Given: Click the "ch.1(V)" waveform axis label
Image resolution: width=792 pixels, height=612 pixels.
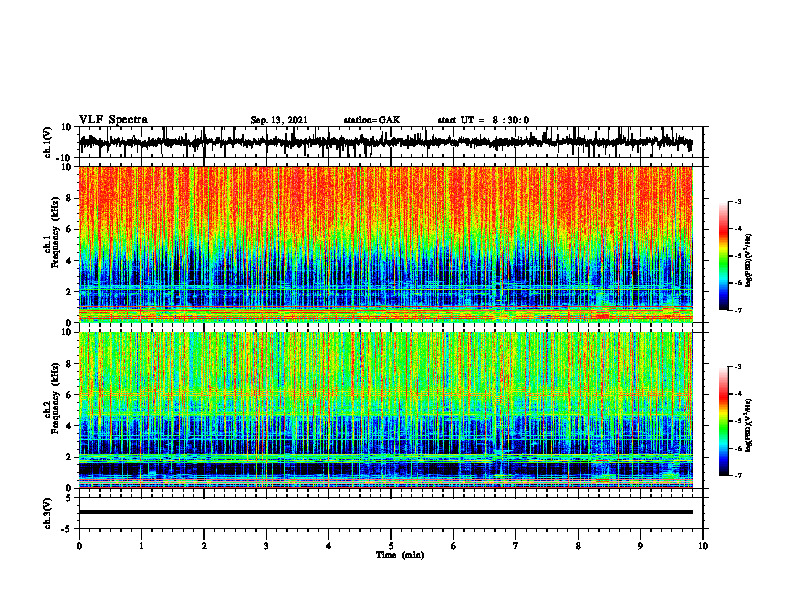Looking at the screenshot, I should click(48, 142).
